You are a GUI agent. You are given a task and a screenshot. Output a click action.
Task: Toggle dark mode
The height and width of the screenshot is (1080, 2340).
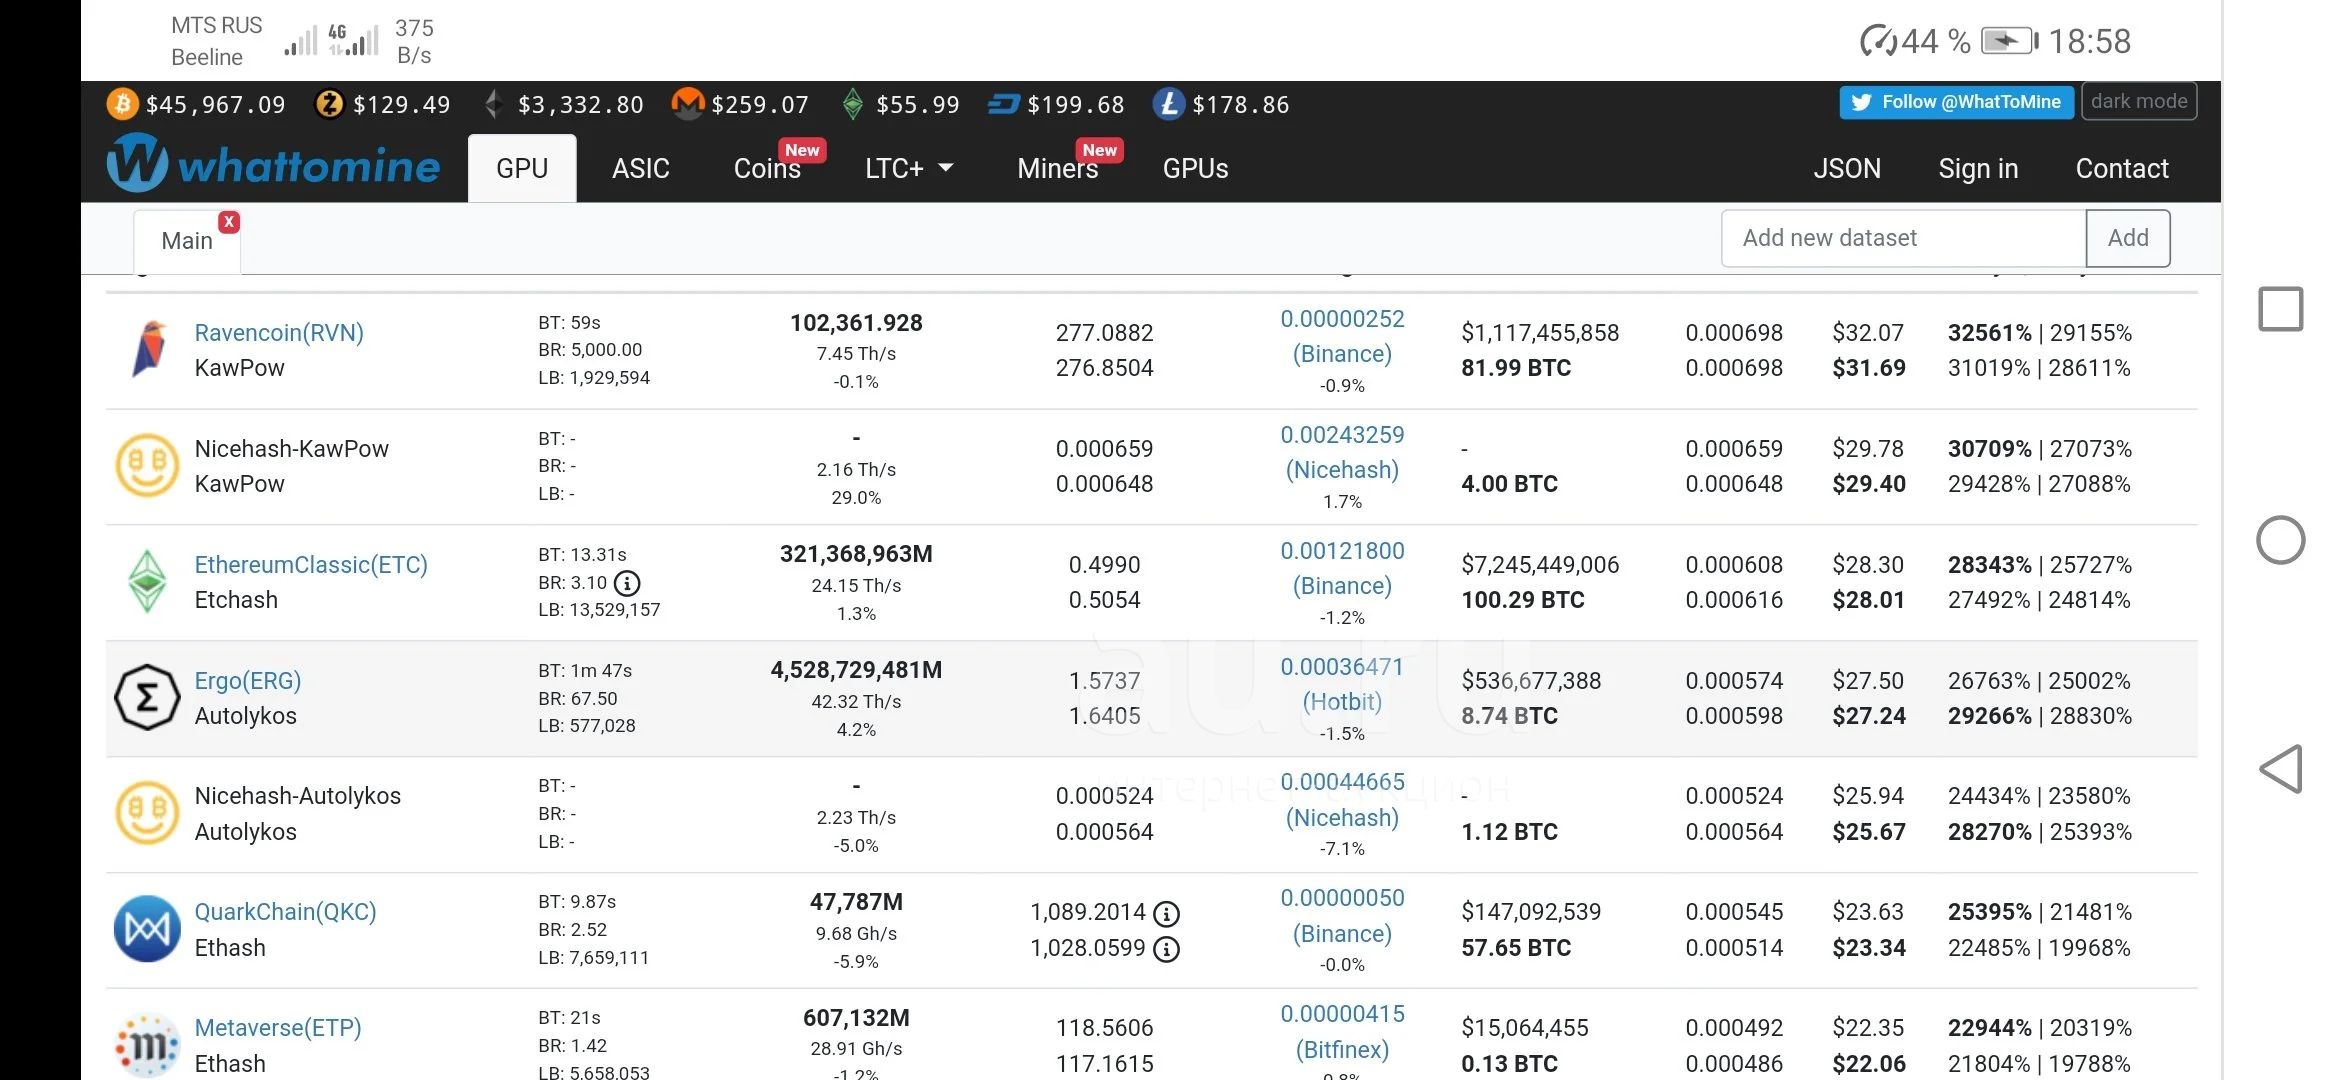click(2139, 101)
